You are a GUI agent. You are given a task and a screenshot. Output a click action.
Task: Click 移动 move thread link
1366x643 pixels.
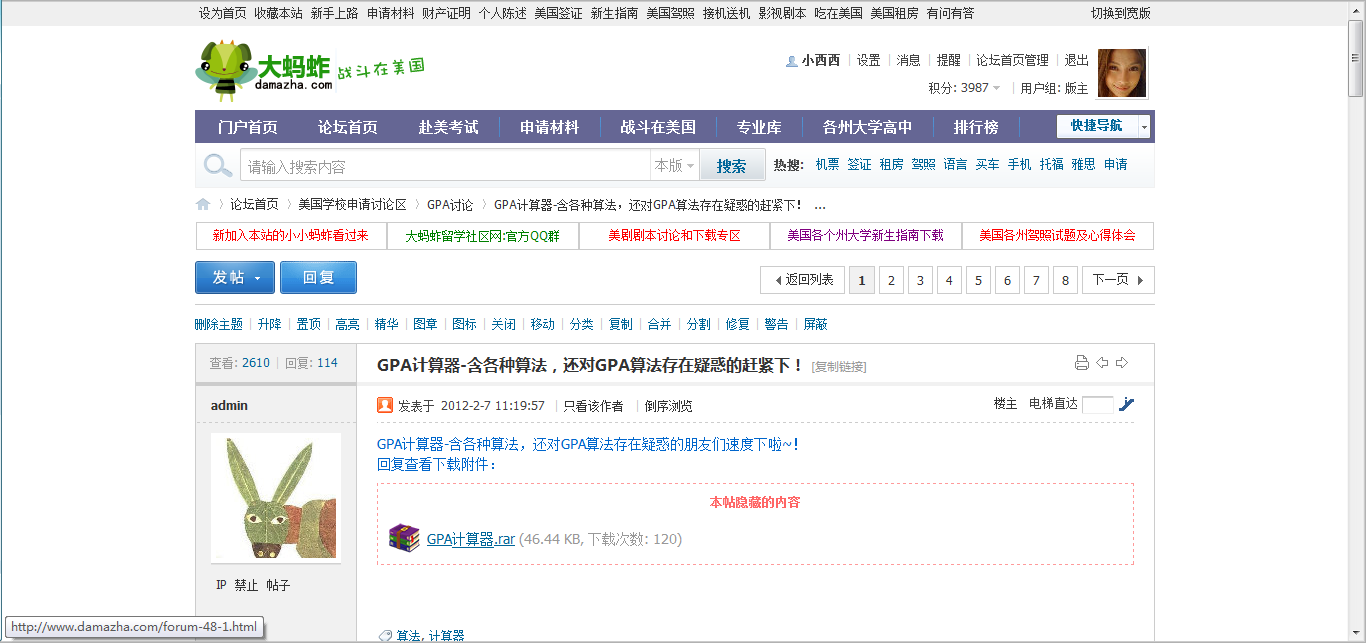[542, 324]
